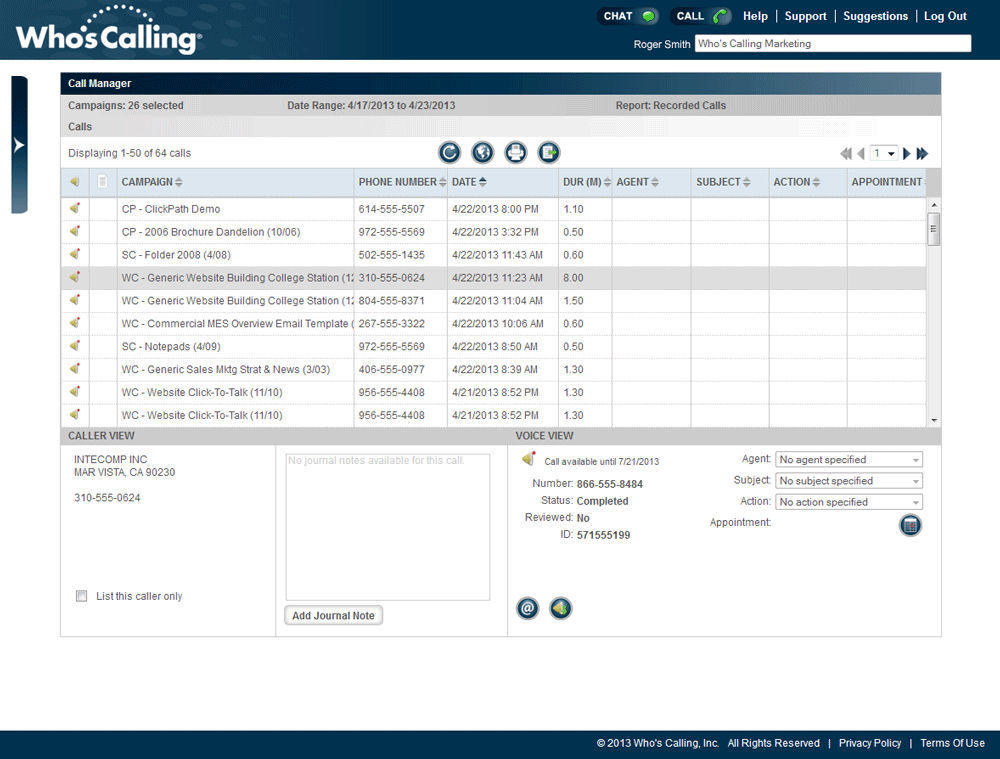Open the Subject dropdown
The image size is (1000, 759).
(849, 480)
